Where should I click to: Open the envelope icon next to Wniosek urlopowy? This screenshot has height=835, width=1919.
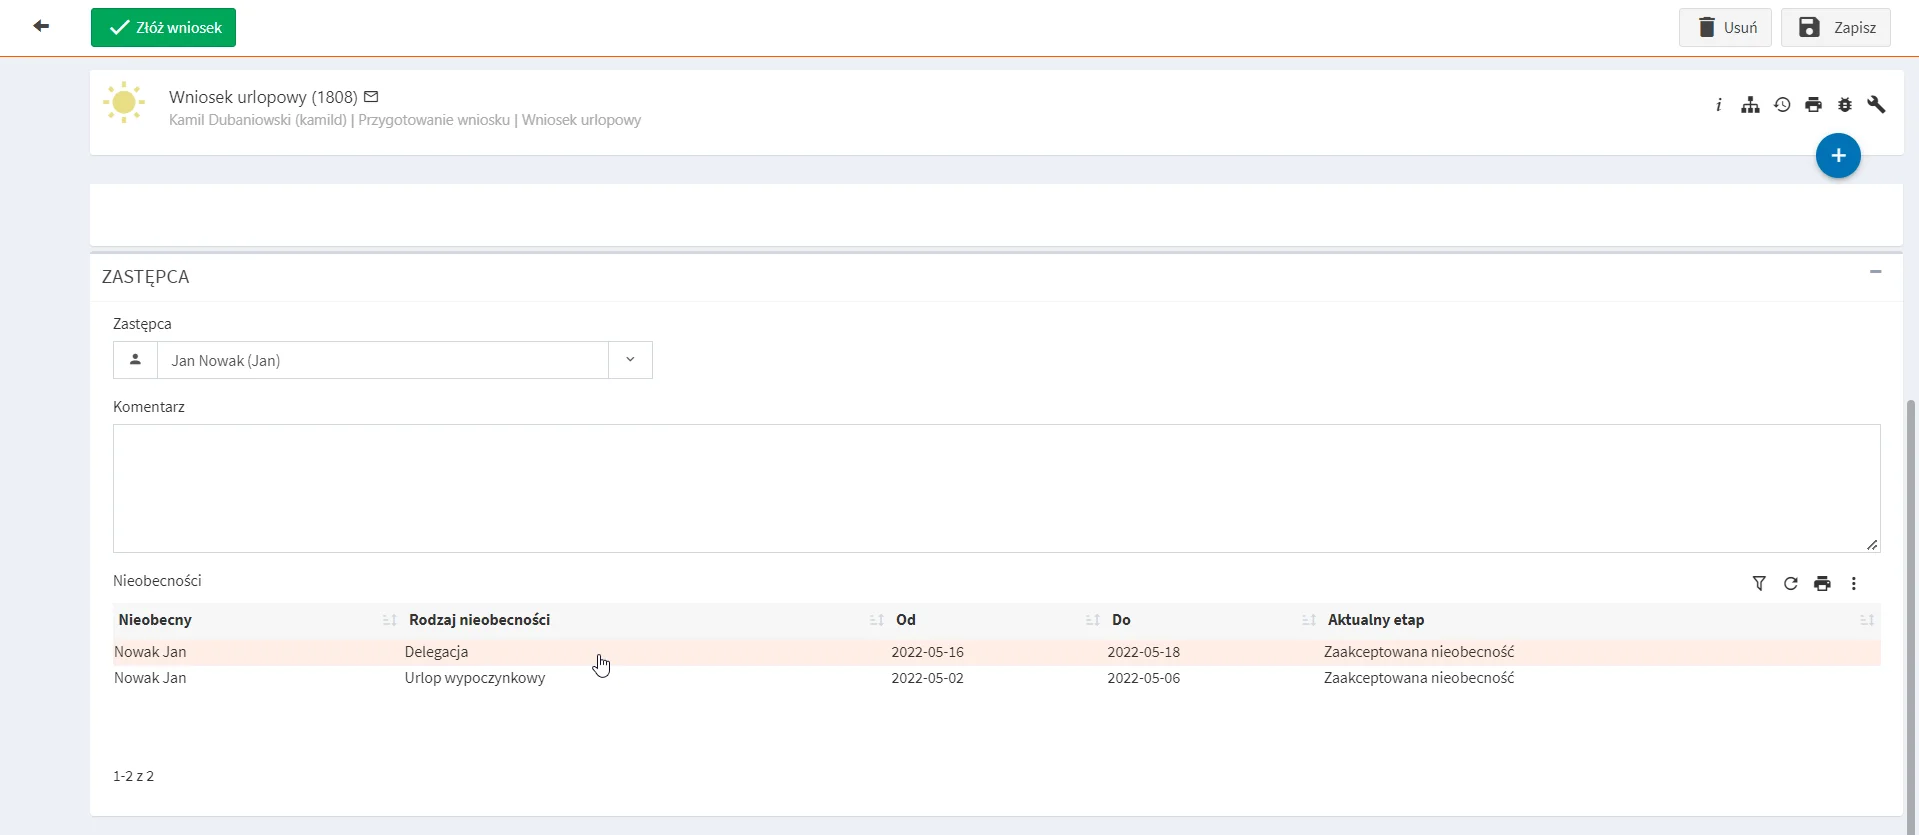click(x=371, y=97)
